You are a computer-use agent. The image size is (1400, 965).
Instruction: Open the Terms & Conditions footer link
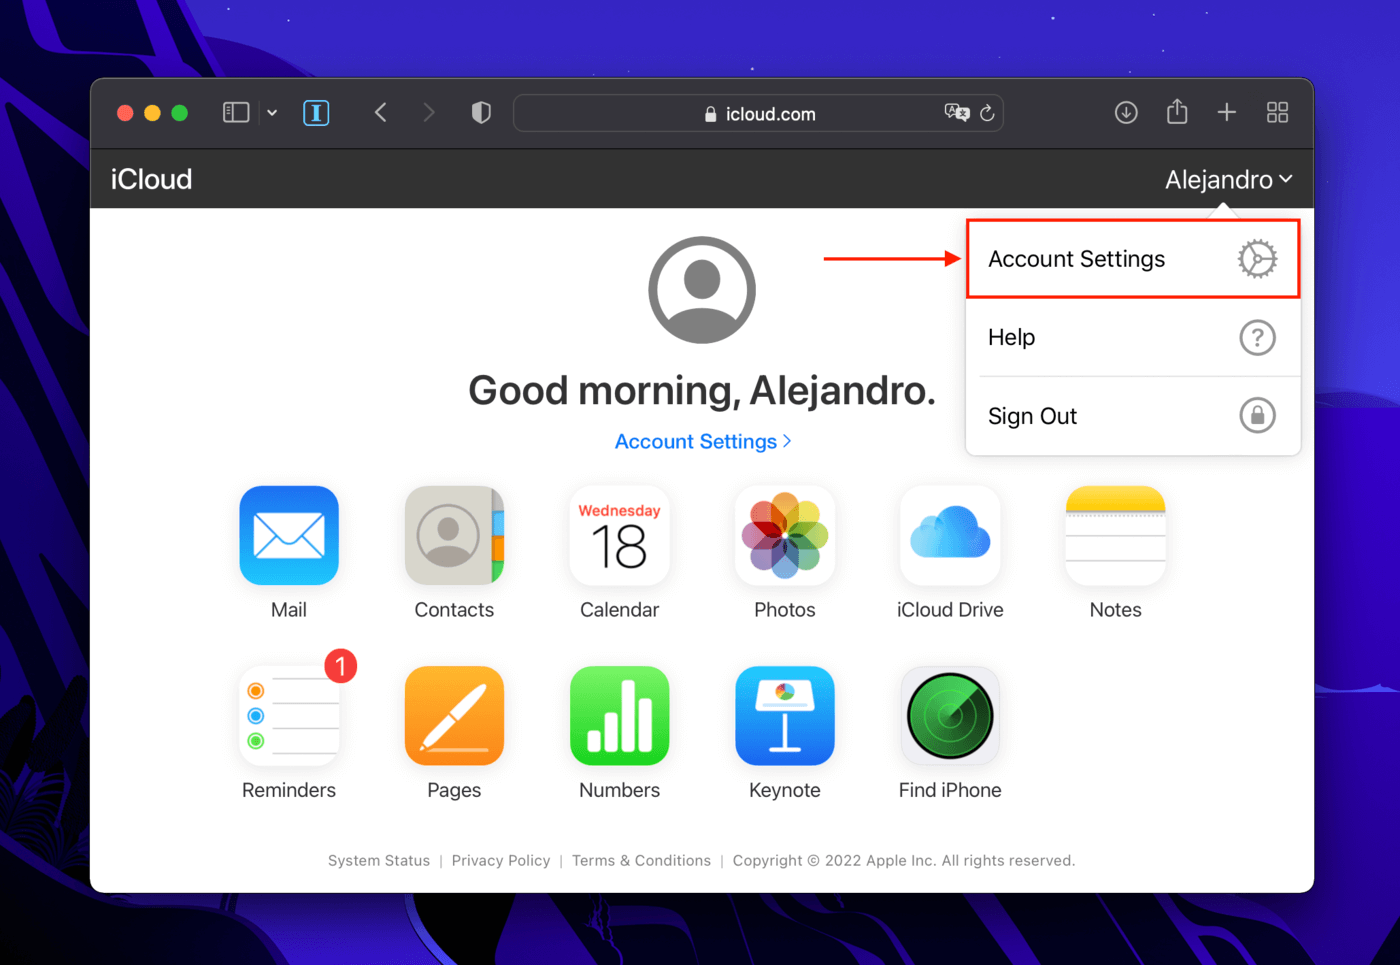pyautogui.click(x=641, y=861)
